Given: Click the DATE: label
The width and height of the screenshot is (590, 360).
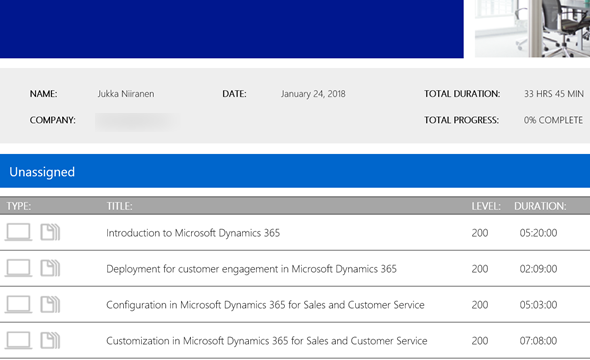Looking at the screenshot, I should [234, 94].
